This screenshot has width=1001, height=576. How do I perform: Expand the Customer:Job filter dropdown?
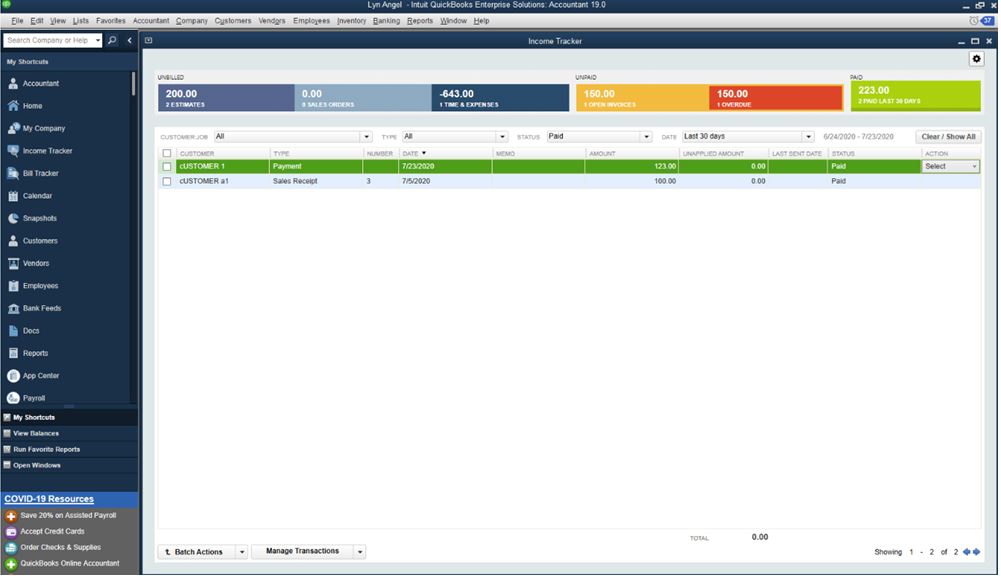pyautogui.click(x=366, y=137)
